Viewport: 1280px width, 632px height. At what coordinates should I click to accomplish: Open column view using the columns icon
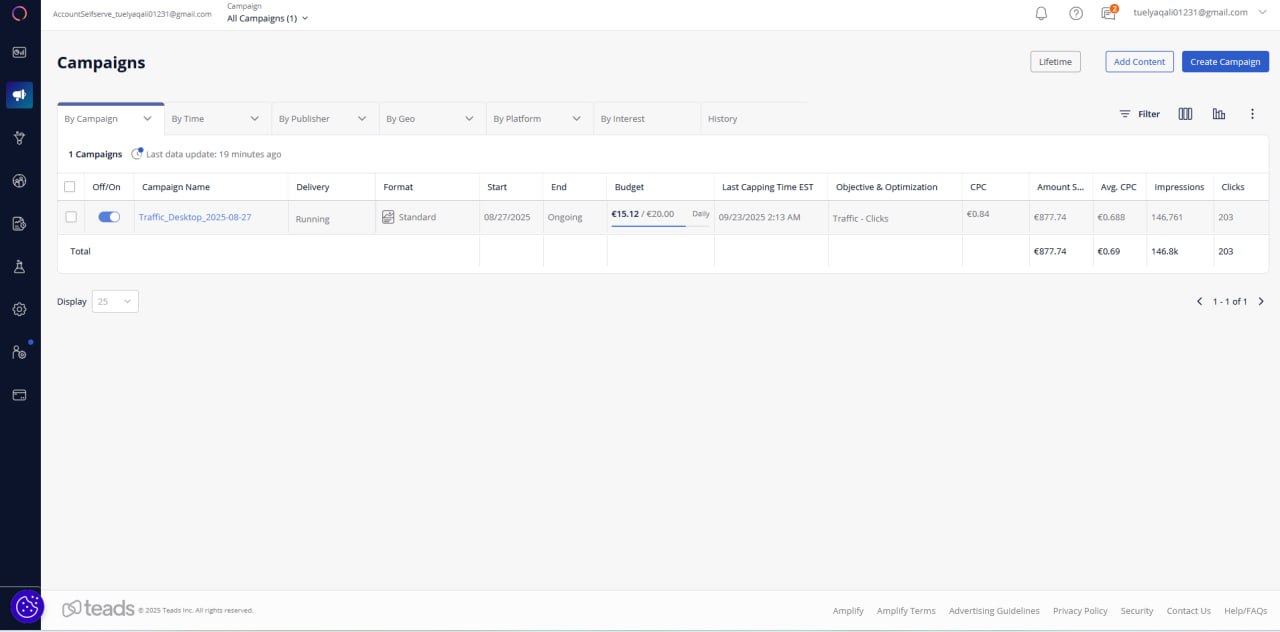[1185, 113]
